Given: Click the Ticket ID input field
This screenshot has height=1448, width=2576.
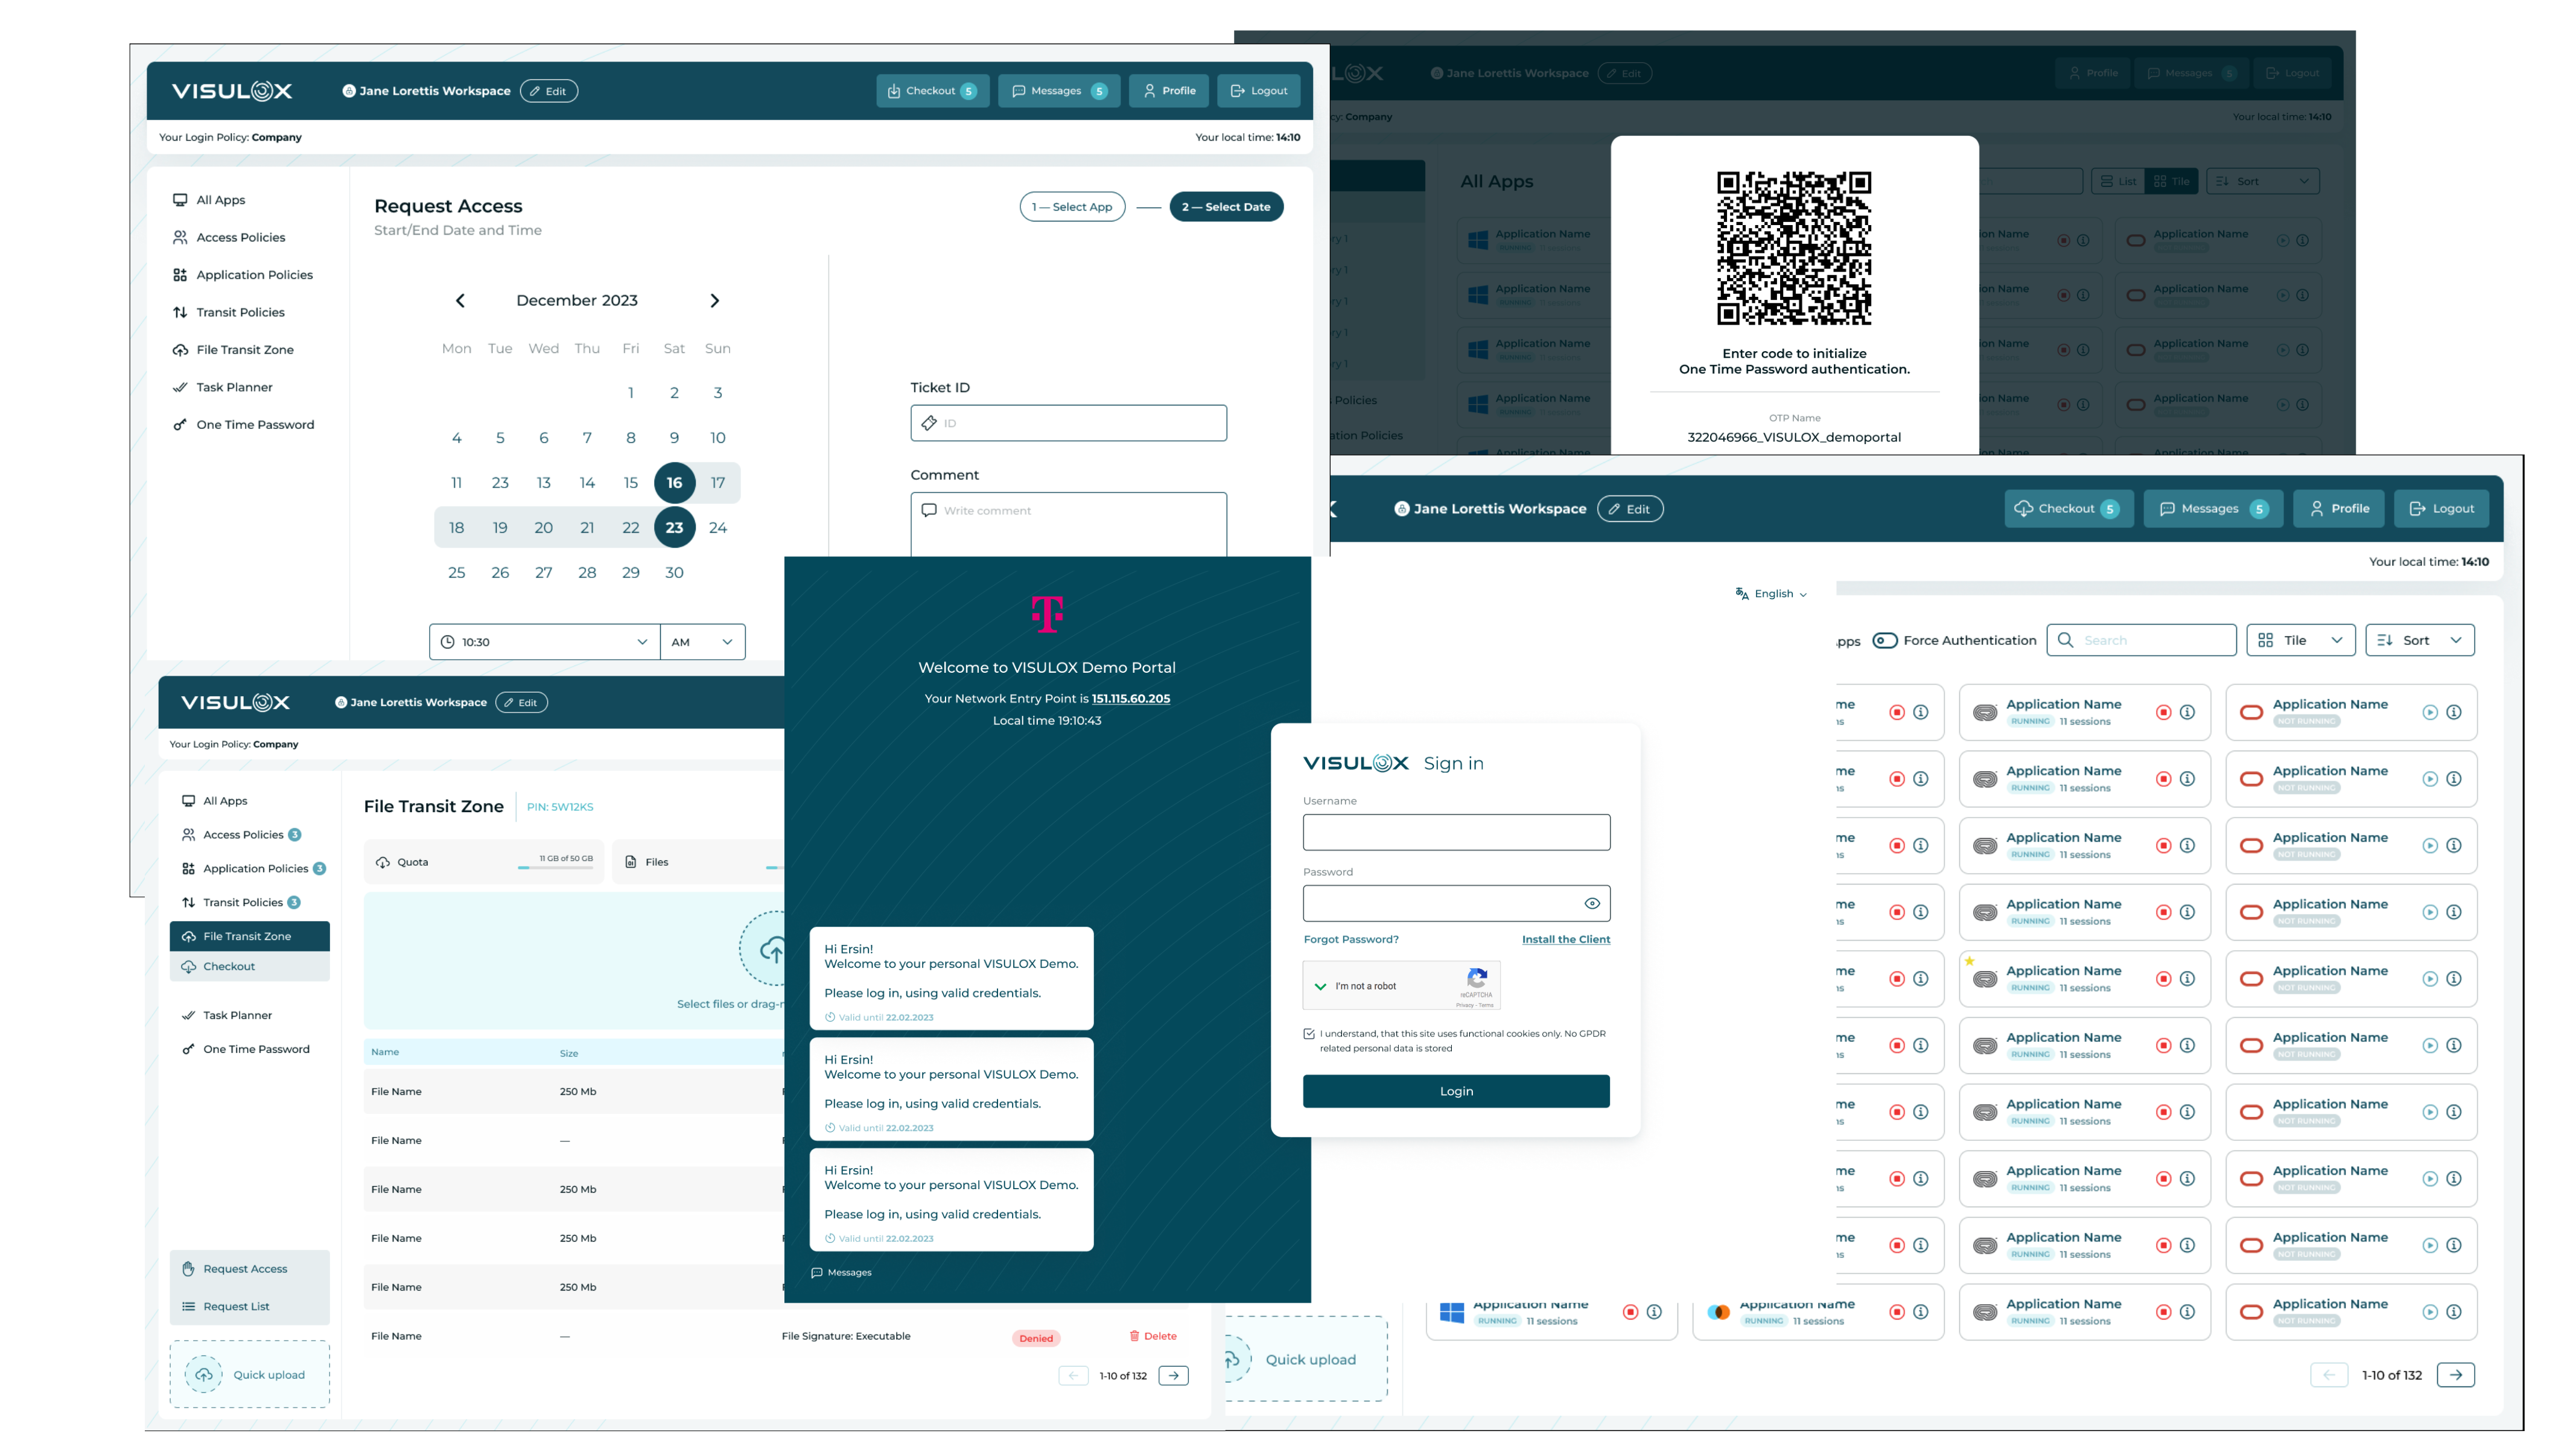Looking at the screenshot, I should pos(1068,422).
